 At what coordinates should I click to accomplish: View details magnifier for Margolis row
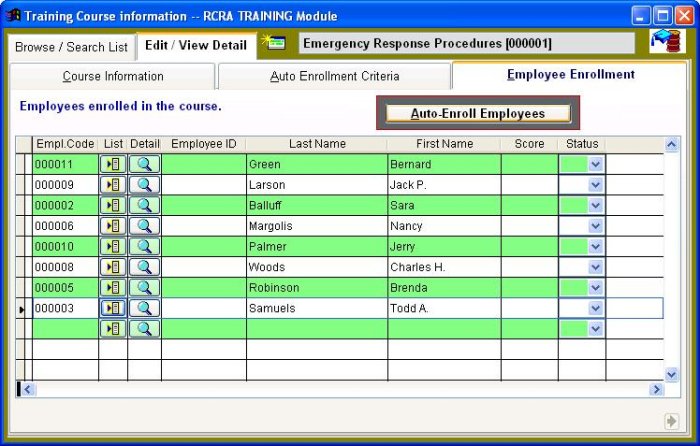144,226
